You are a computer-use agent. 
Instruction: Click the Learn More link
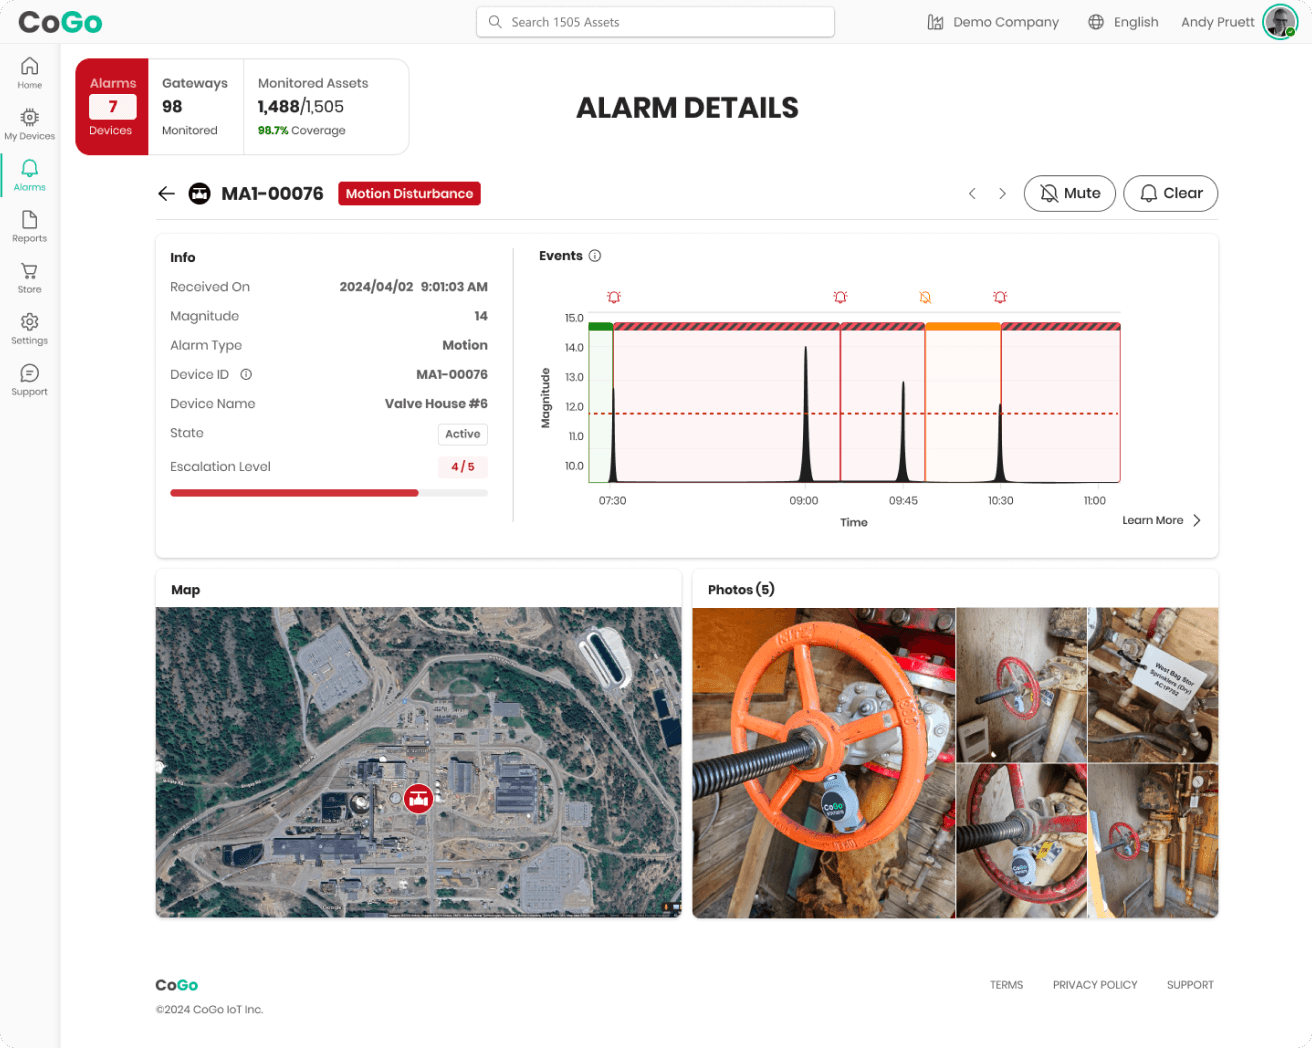point(1161,521)
